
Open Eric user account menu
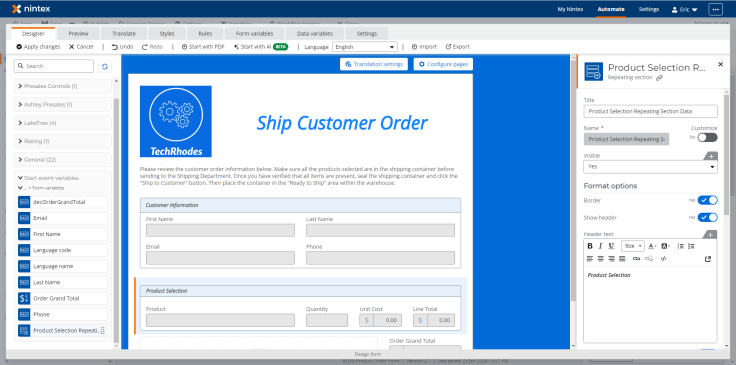click(x=685, y=9)
